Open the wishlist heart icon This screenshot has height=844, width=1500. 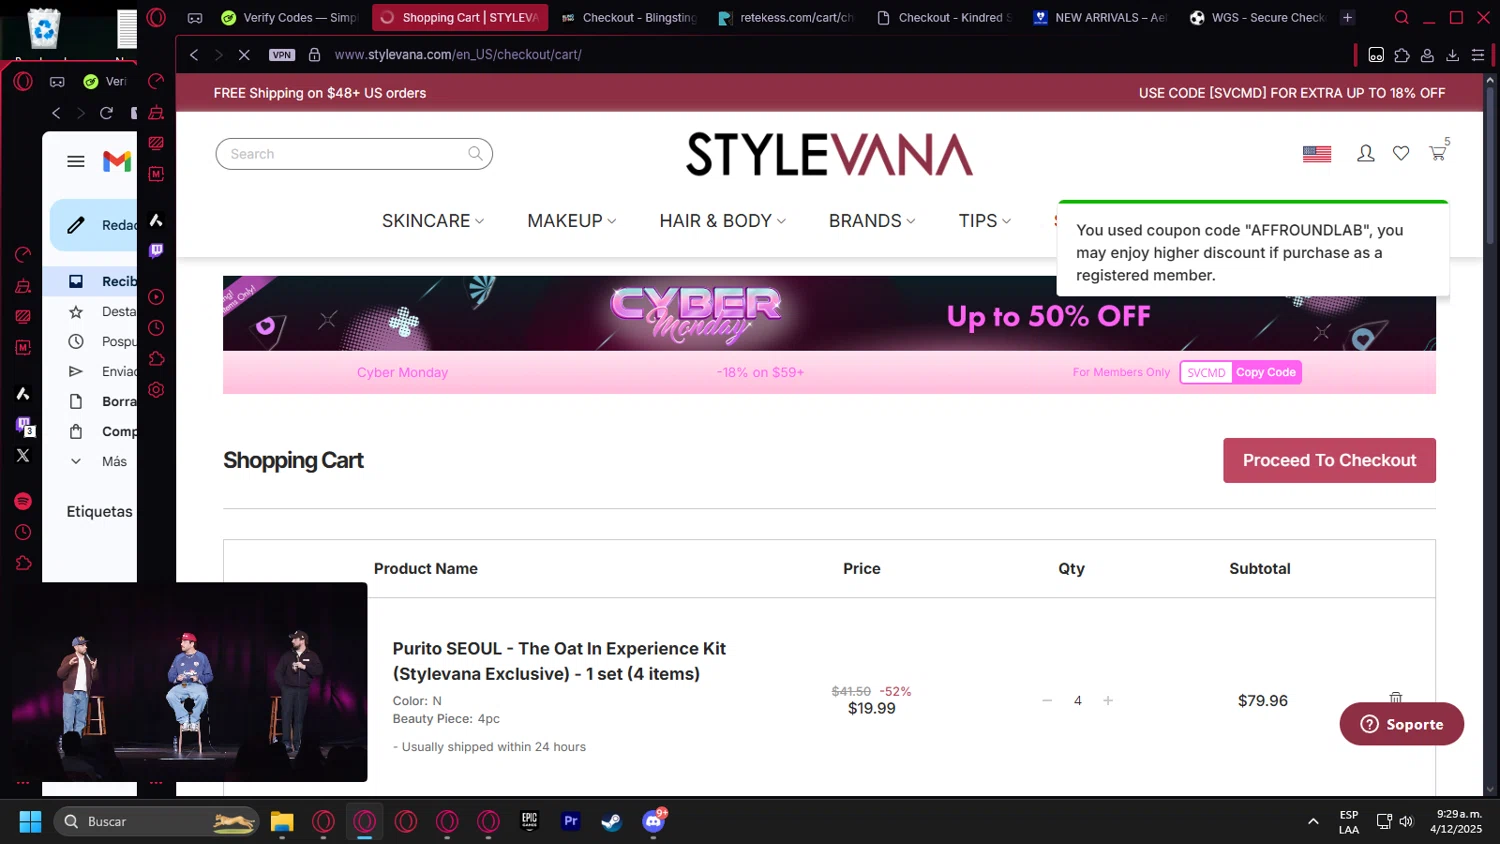click(x=1401, y=153)
